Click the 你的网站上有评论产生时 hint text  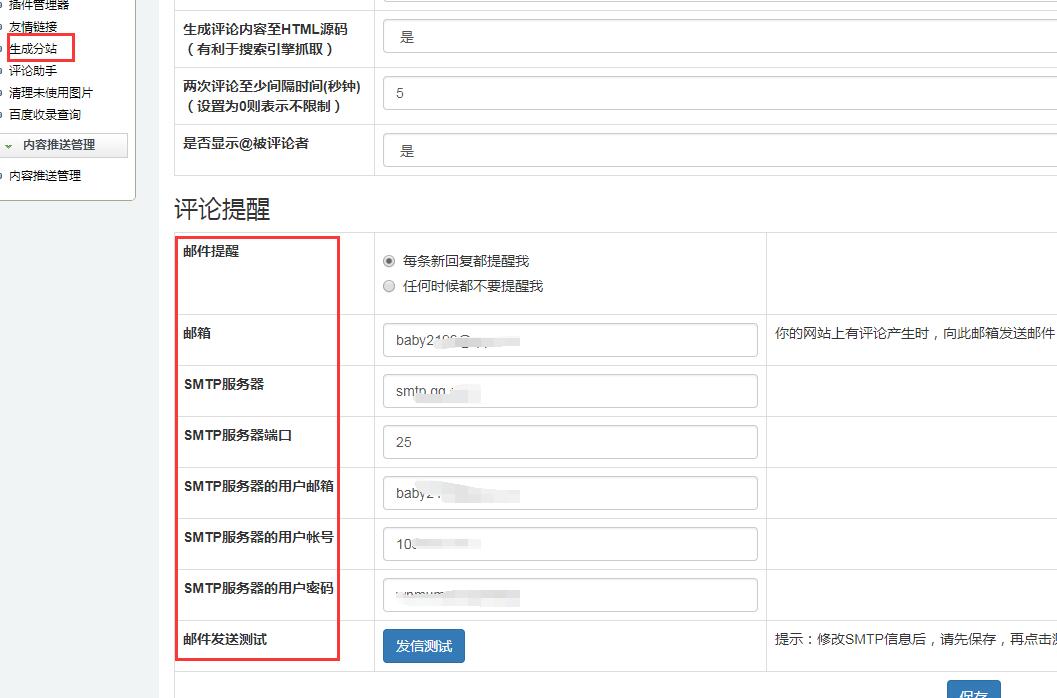coord(915,333)
